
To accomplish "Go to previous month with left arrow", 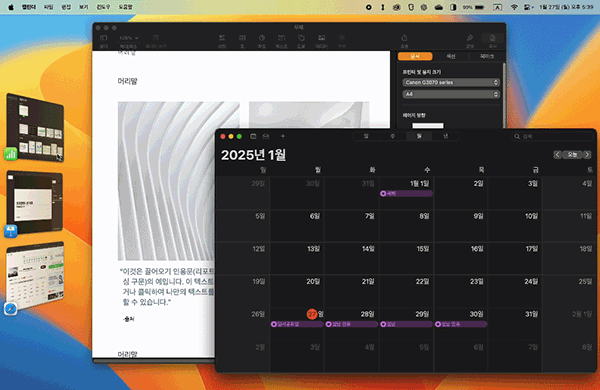I will 557,155.
